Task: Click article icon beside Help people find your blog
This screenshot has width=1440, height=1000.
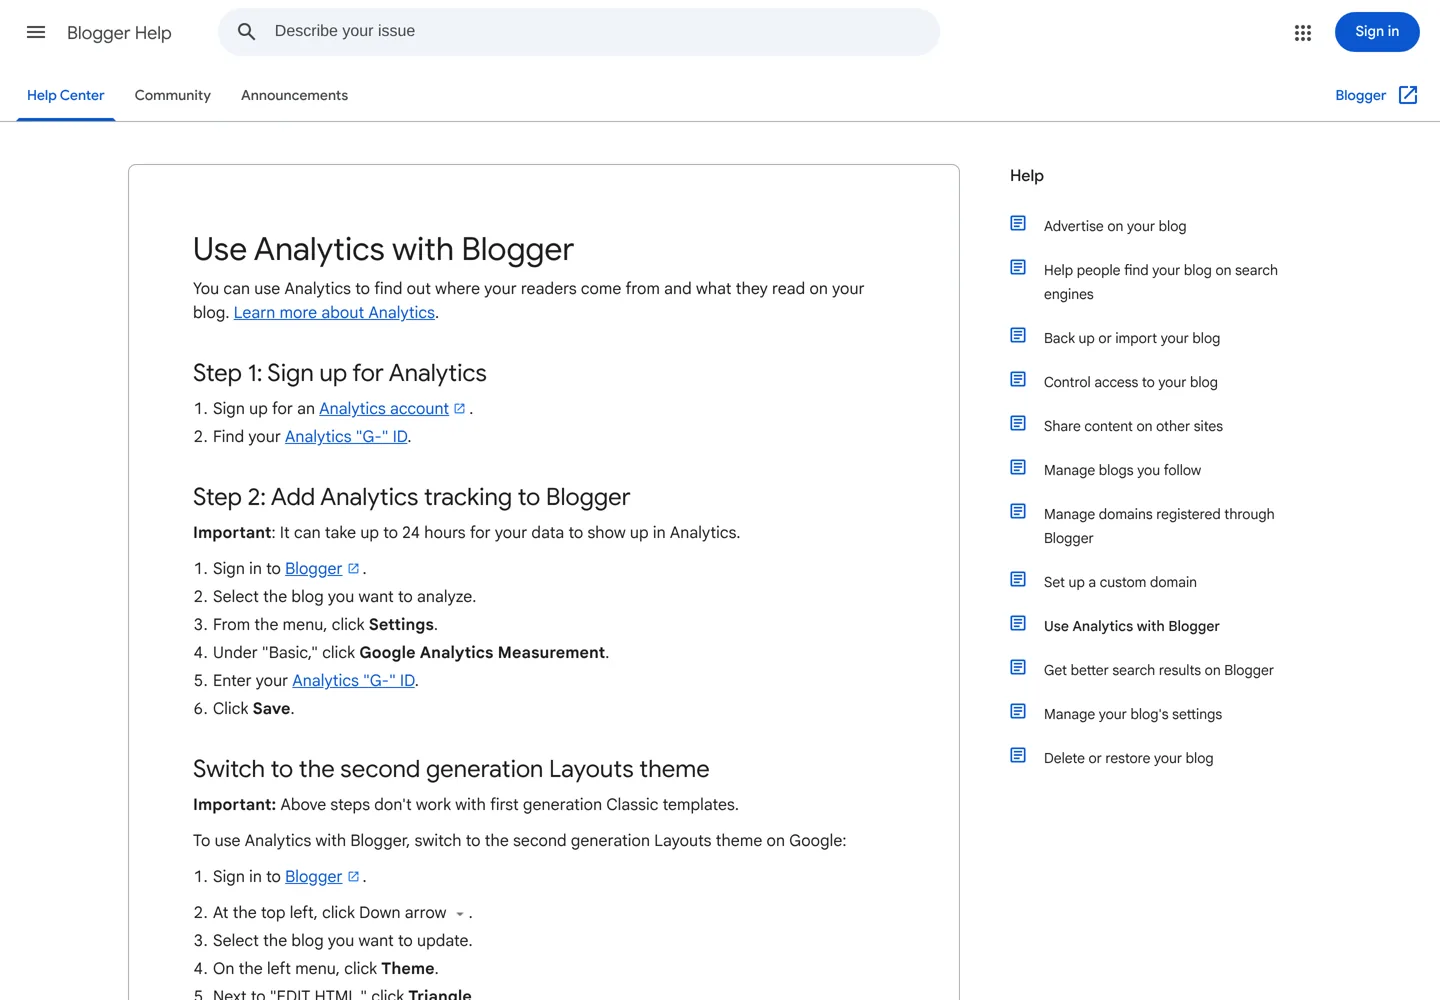Action: [1018, 267]
